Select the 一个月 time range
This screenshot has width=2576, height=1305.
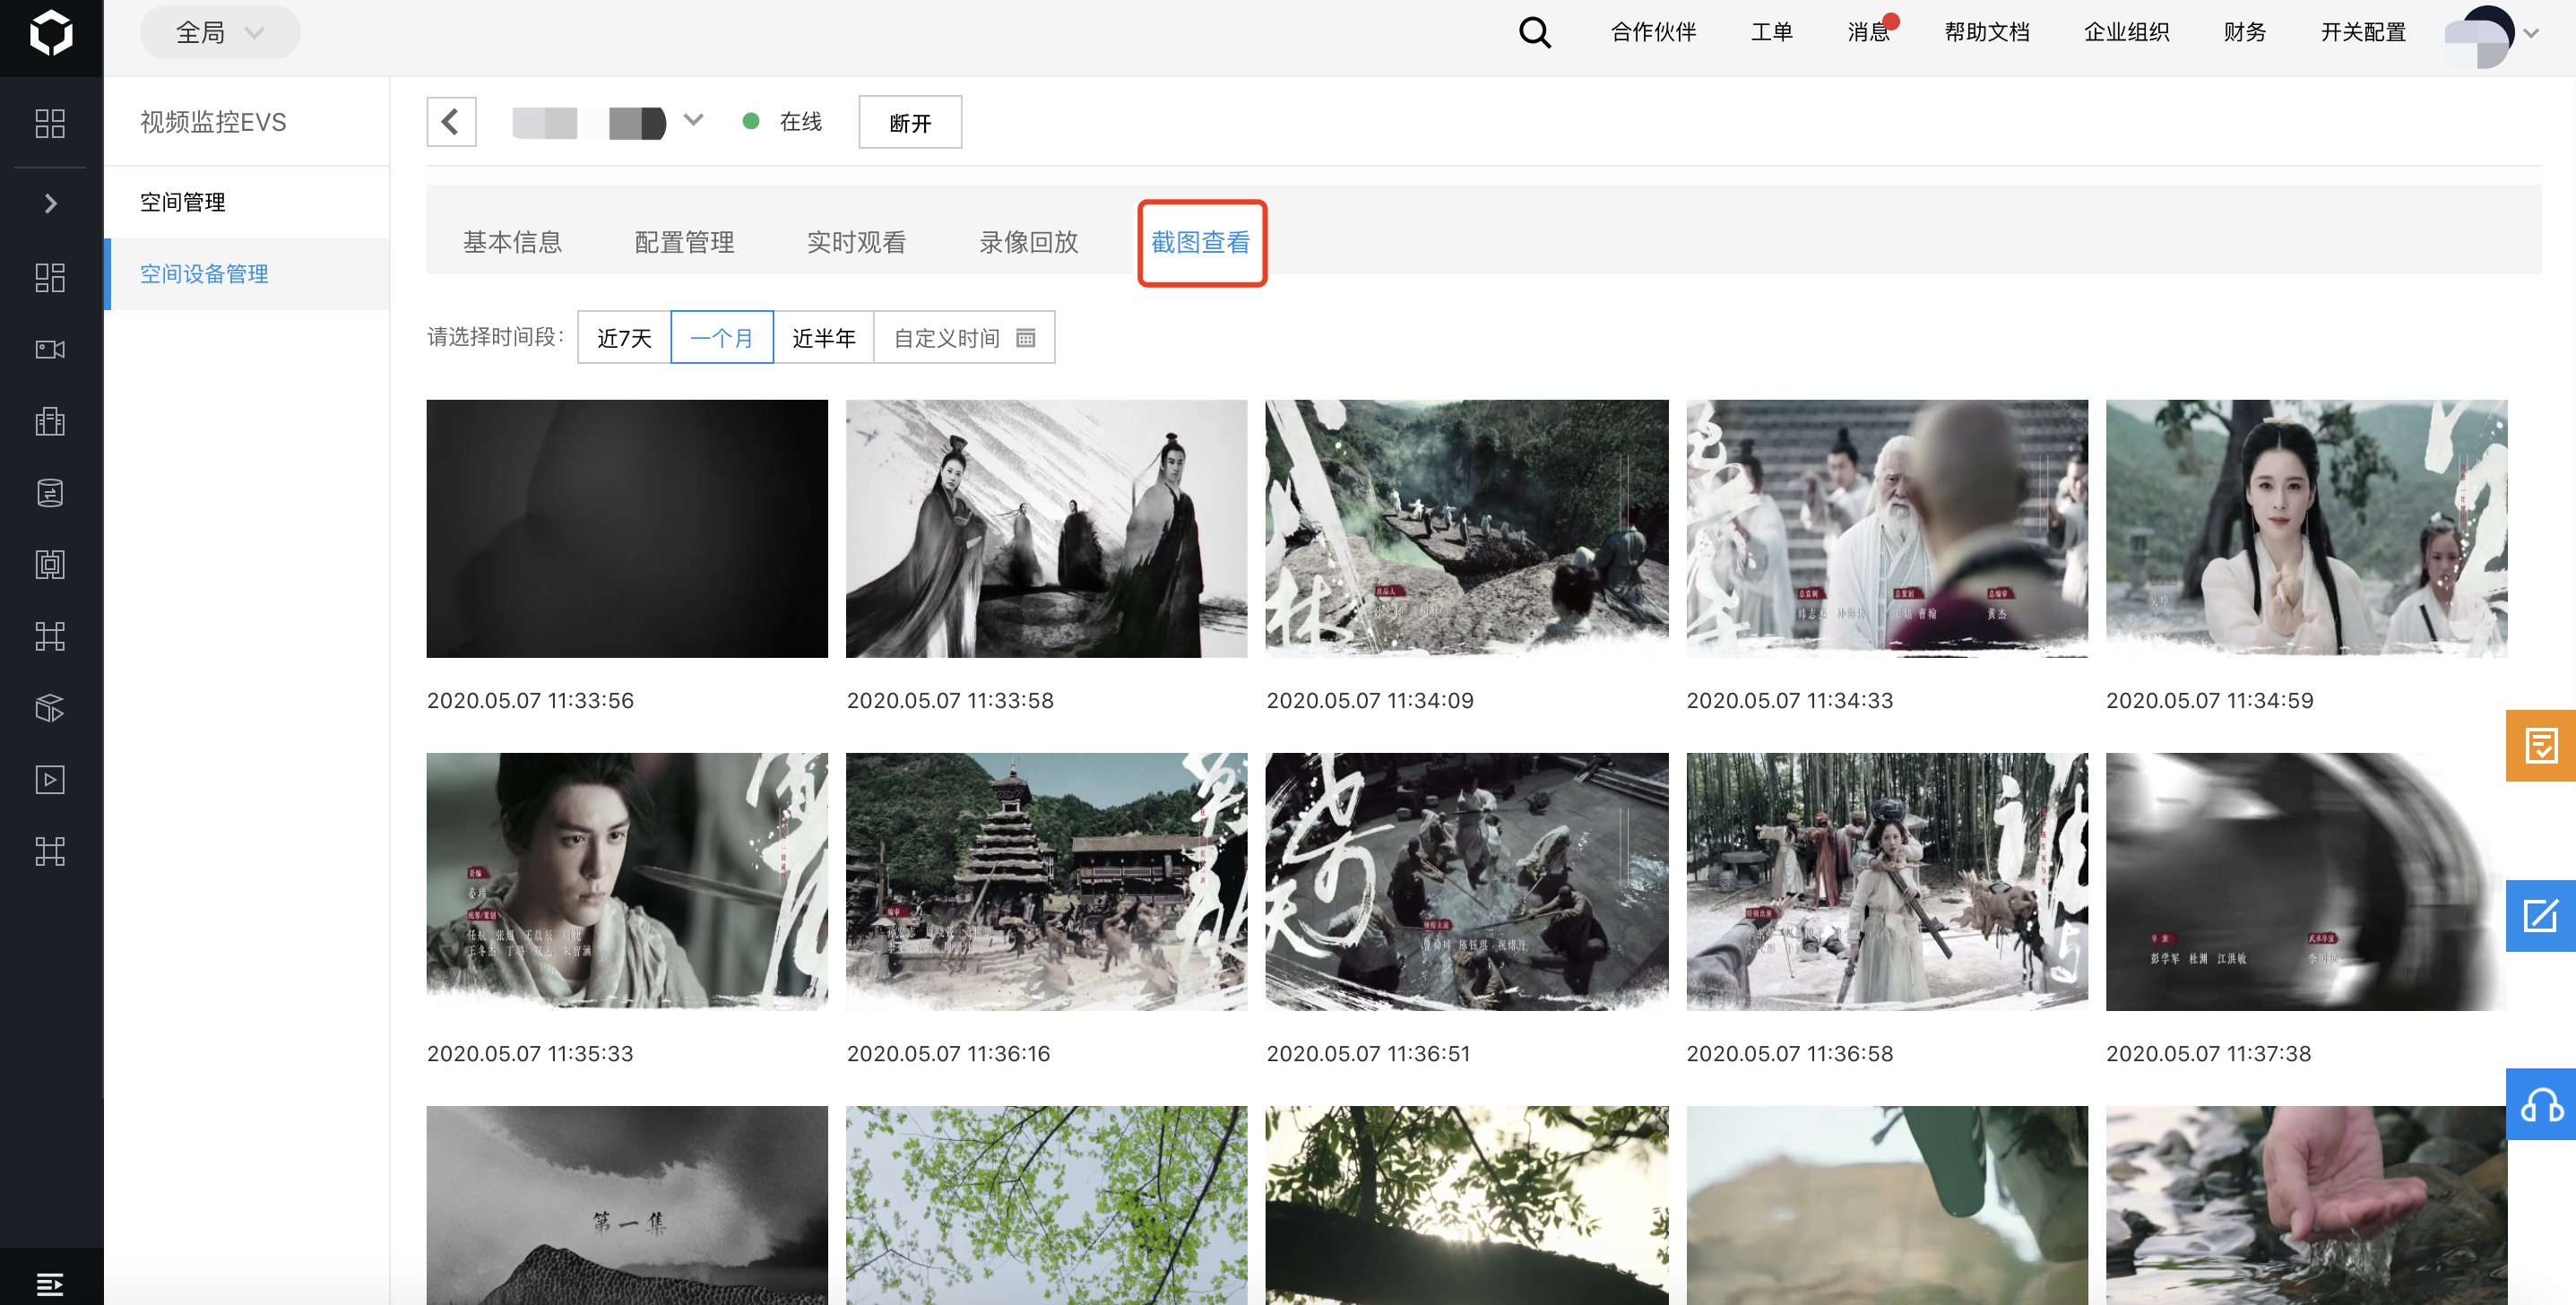coord(722,338)
